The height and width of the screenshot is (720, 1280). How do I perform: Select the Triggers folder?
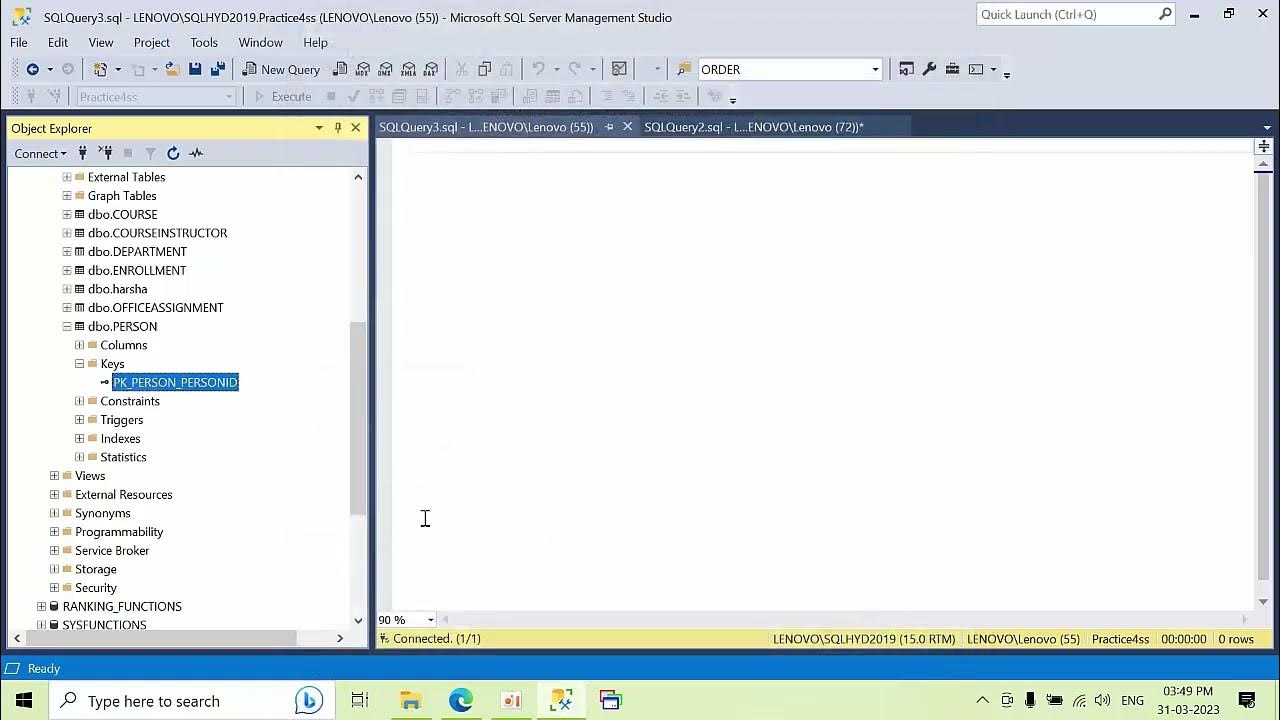coord(122,420)
